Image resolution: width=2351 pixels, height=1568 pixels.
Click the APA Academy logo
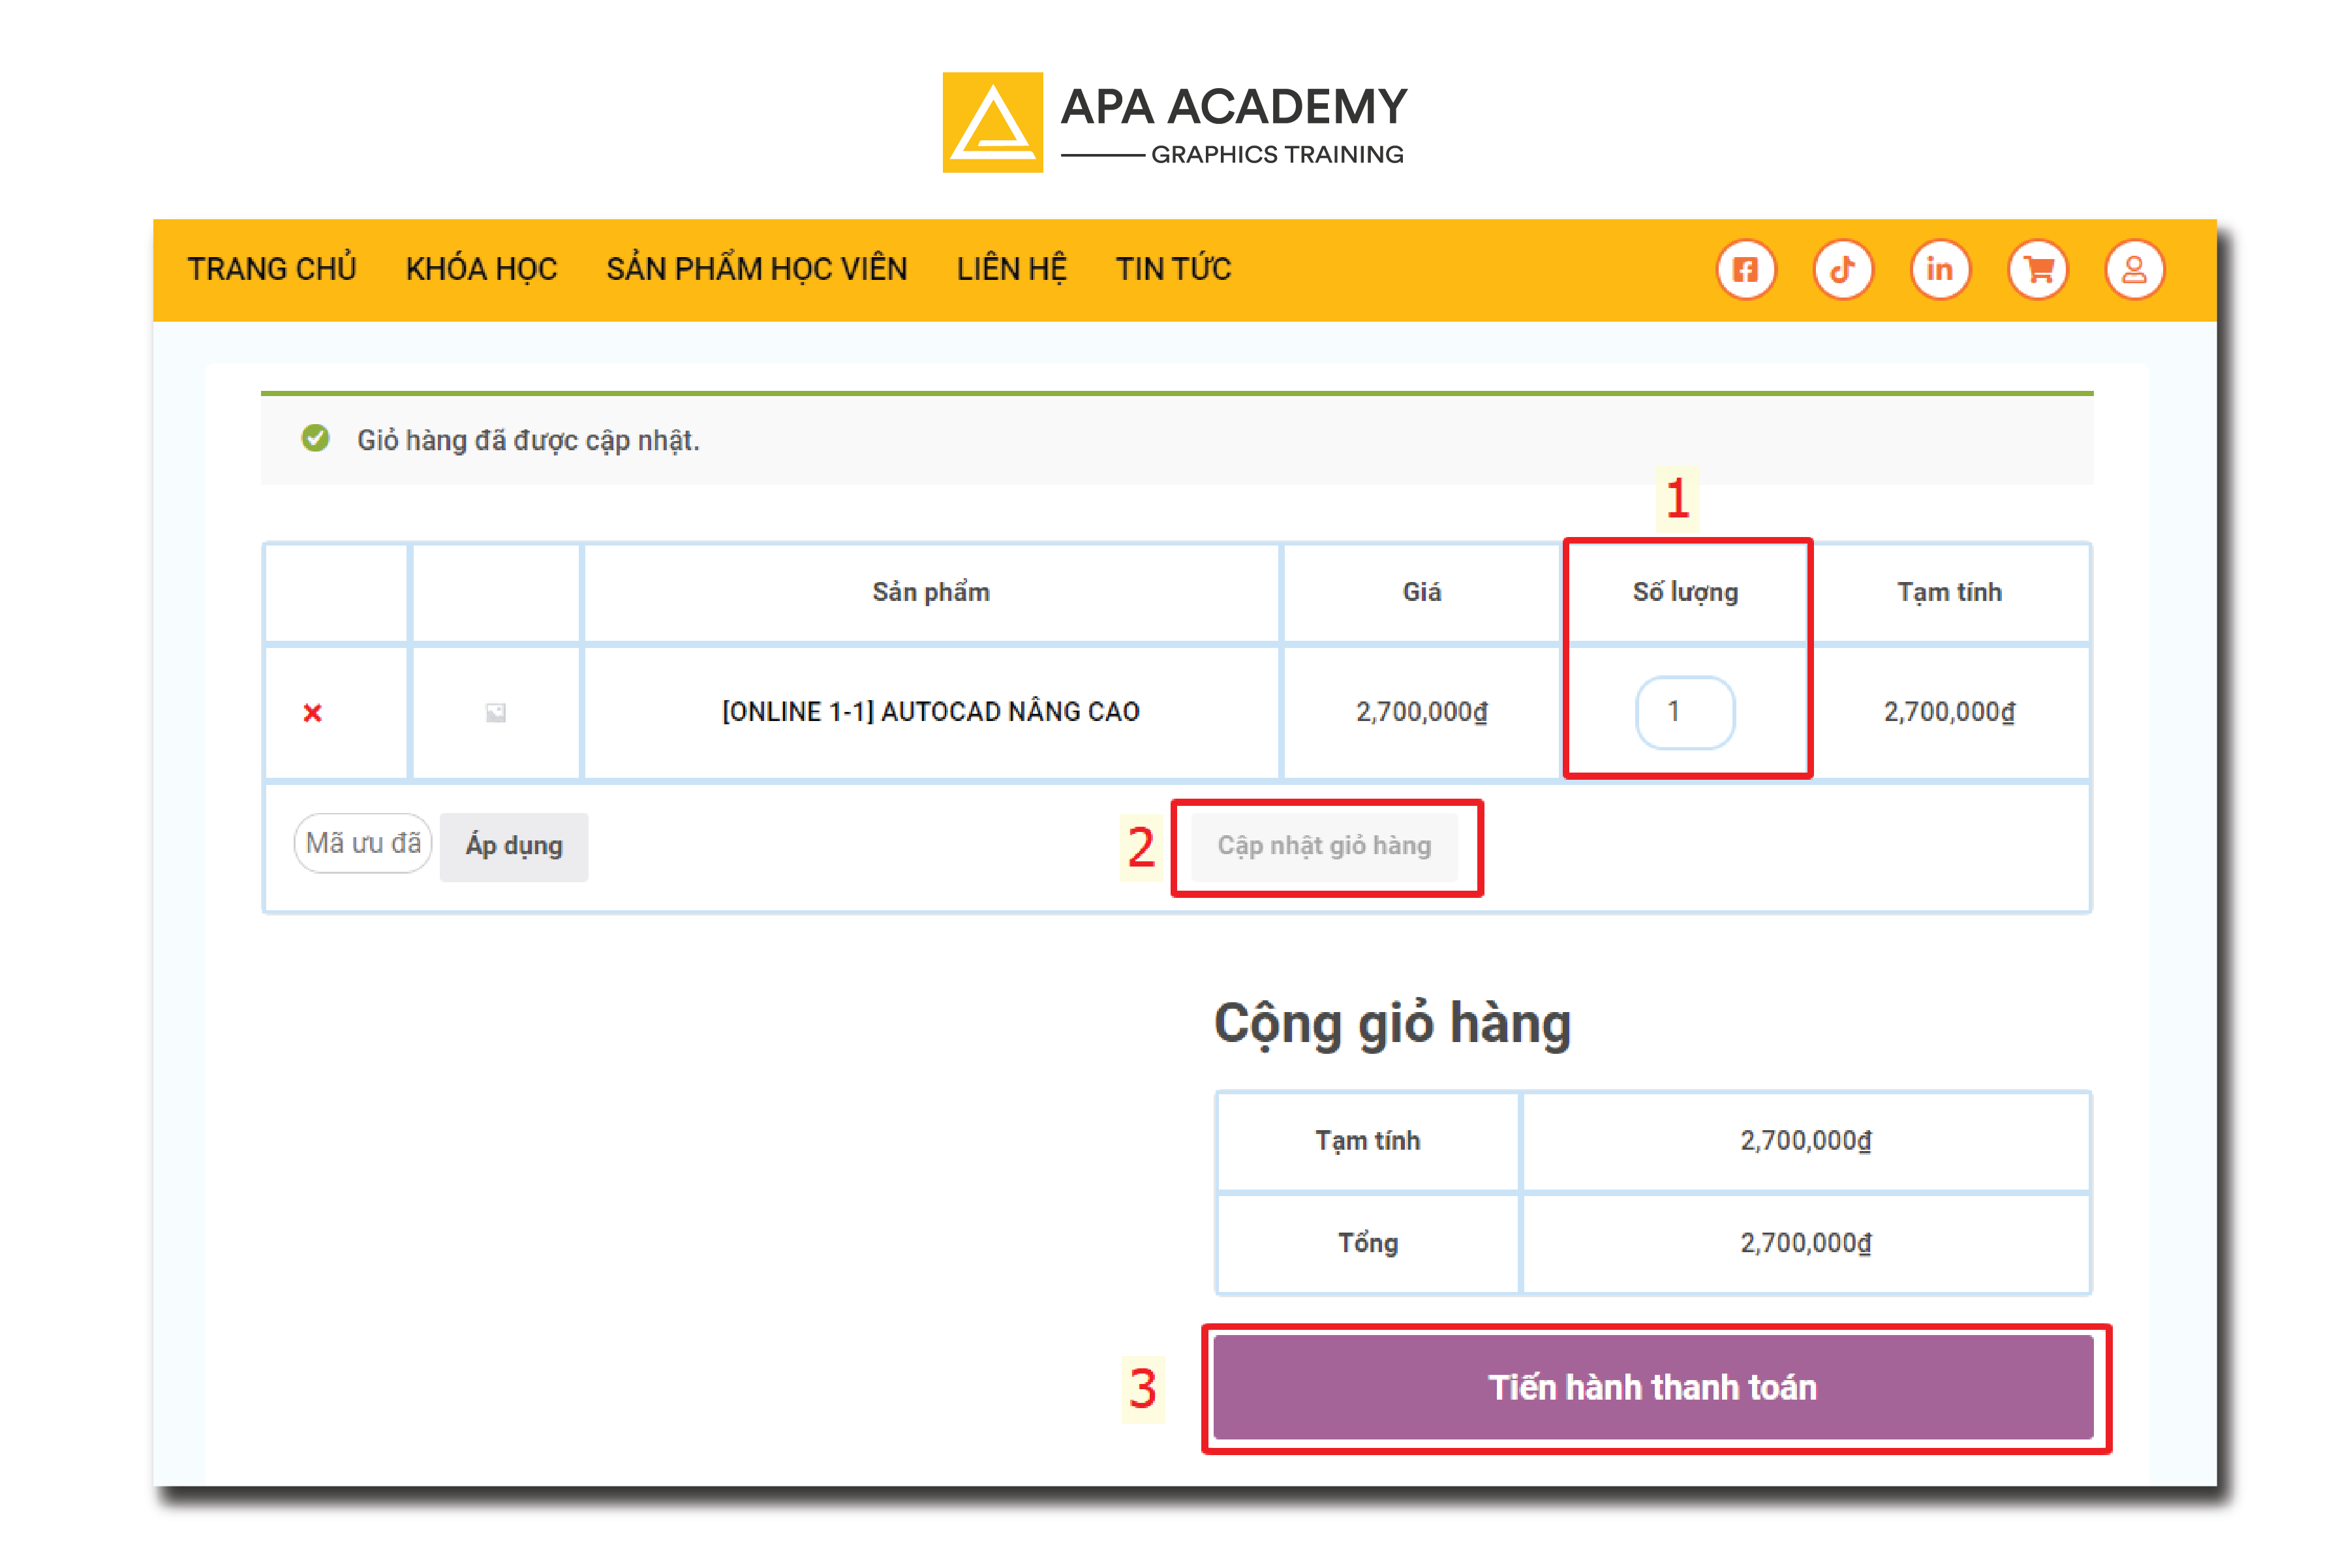(1174, 122)
